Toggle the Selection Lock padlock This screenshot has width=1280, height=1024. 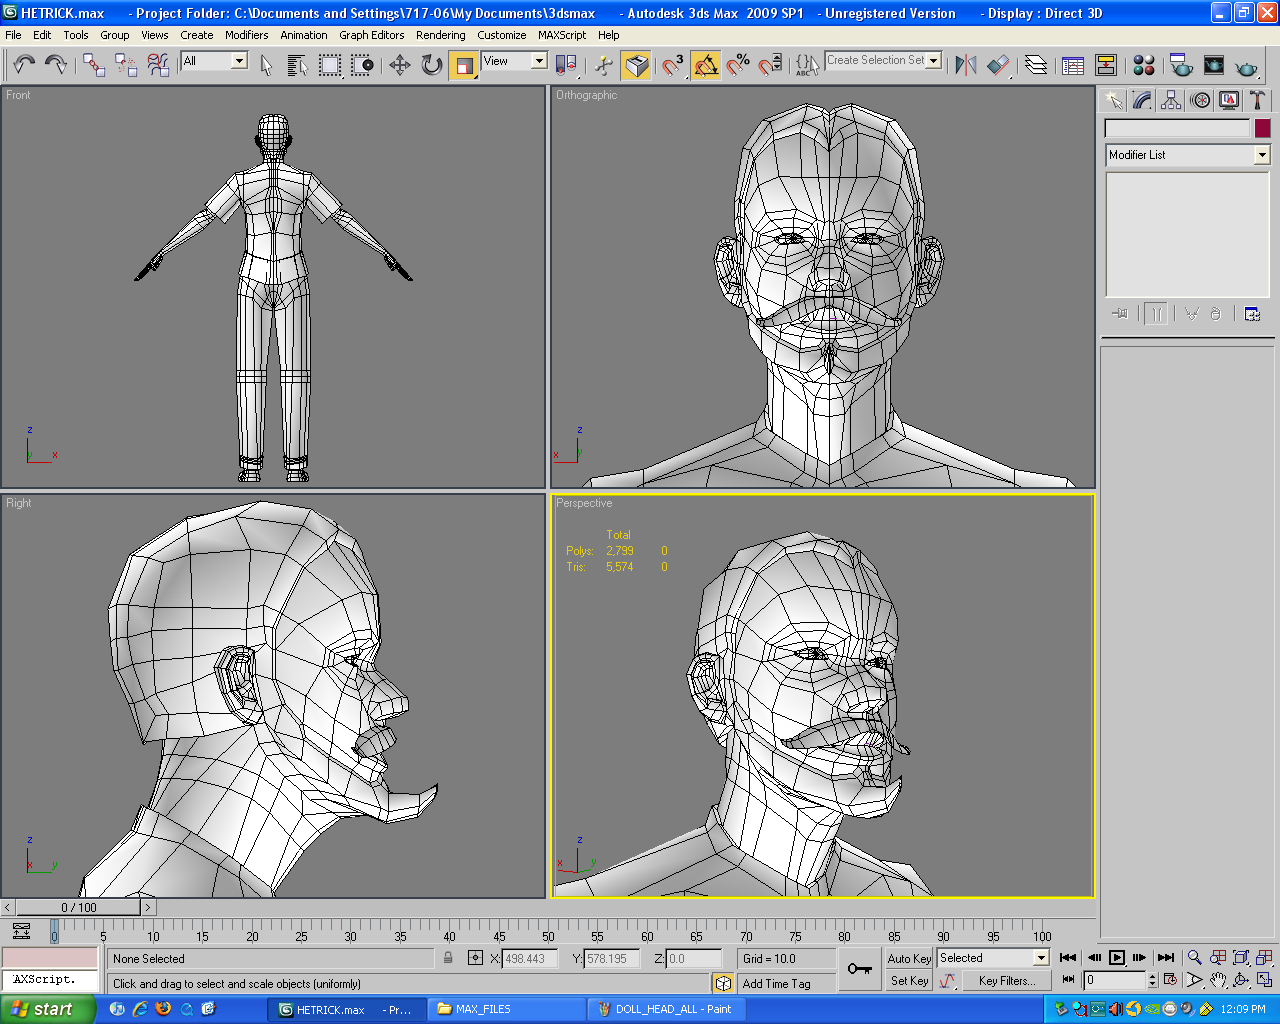point(448,958)
